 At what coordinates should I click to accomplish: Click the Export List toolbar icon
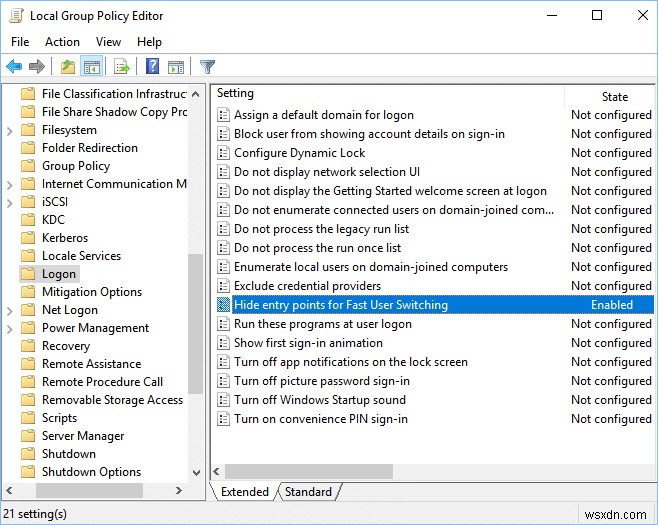[x=122, y=67]
